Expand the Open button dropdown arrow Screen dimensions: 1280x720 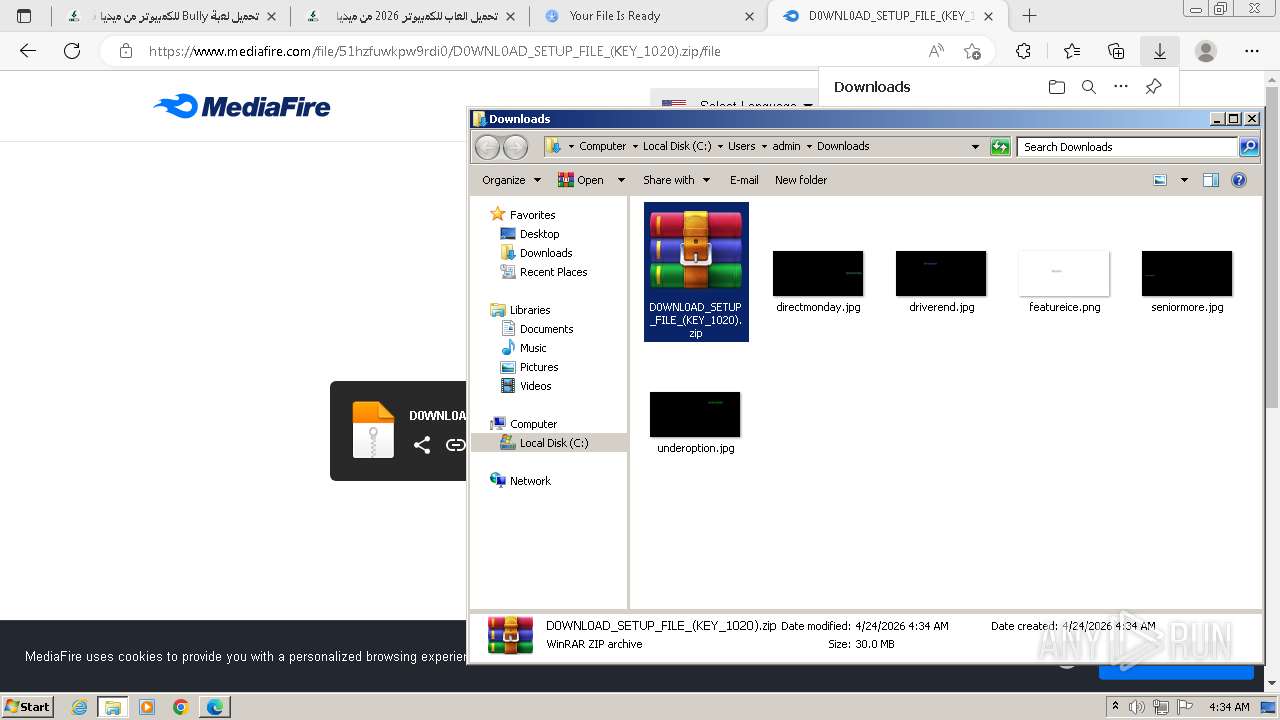[621, 180]
